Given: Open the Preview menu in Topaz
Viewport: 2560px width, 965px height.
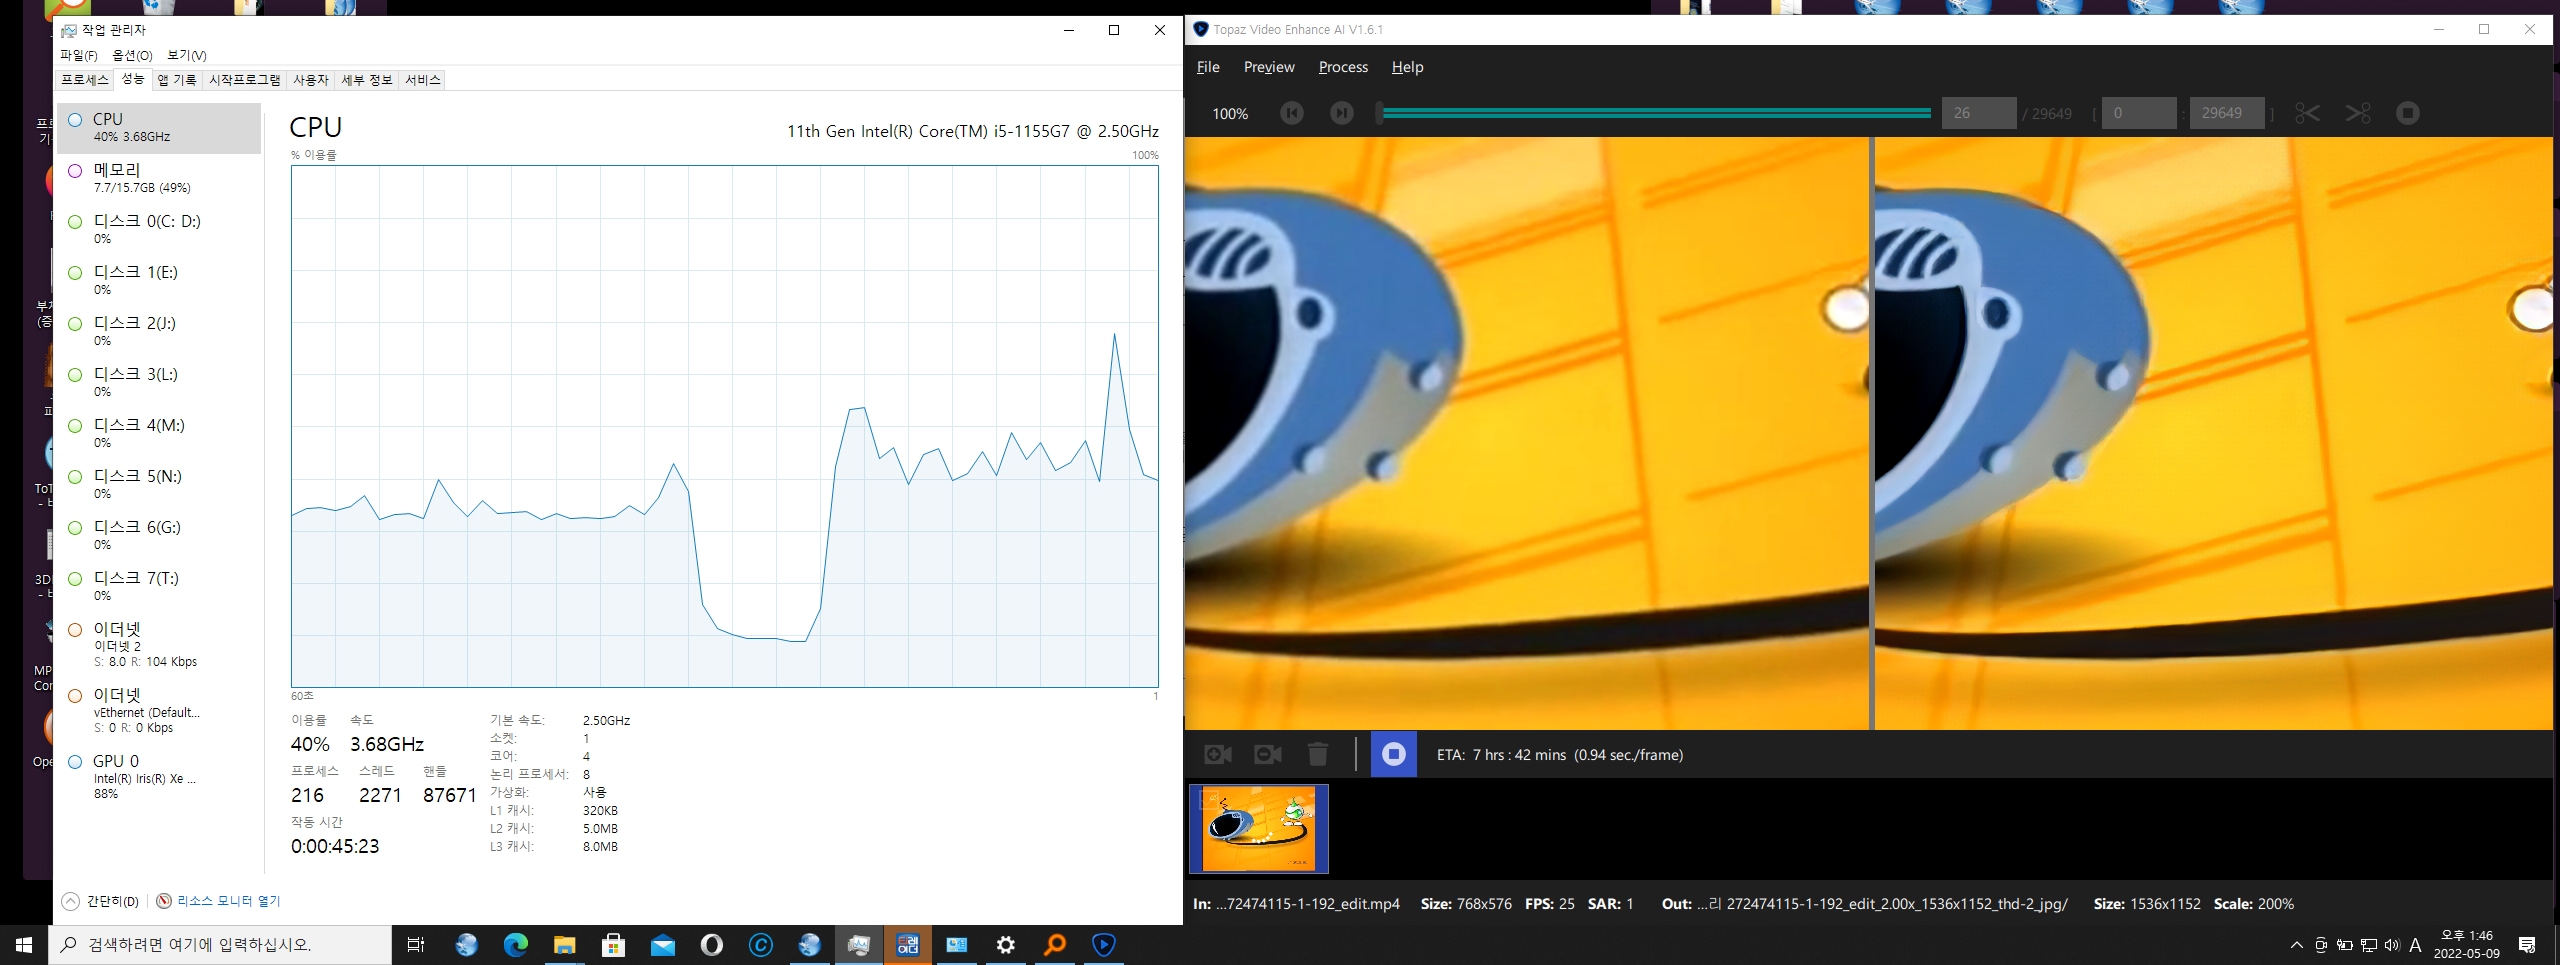Looking at the screenshot, I should (x=1269, y=67).
